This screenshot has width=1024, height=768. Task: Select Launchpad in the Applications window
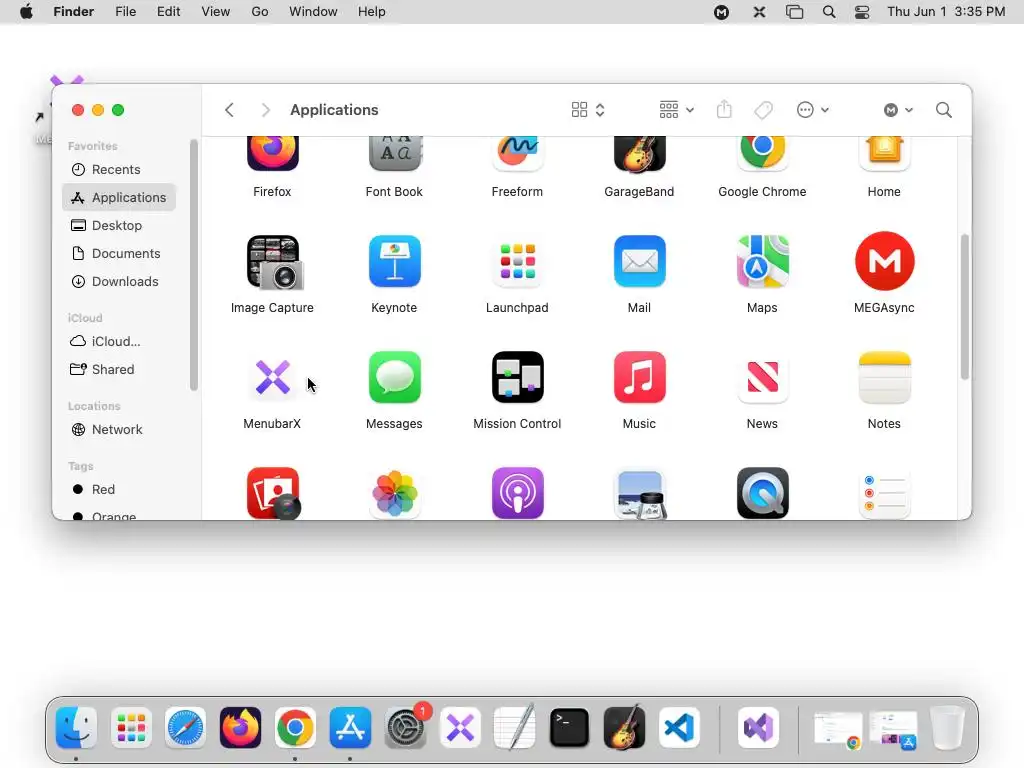click(x=517, y=261)
